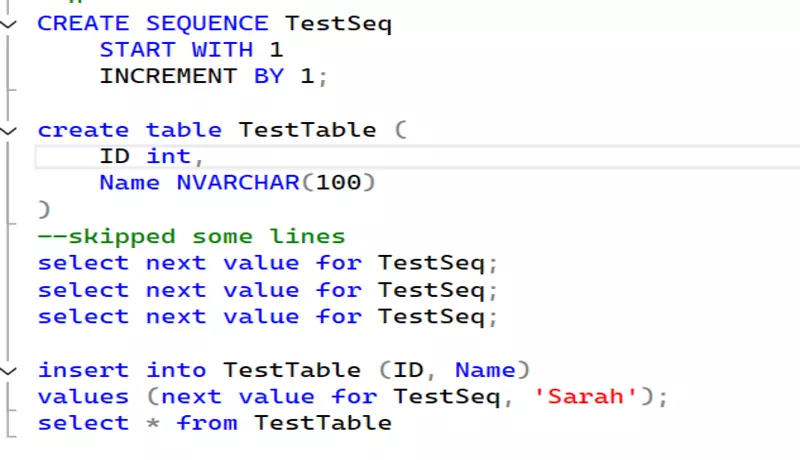This screenshot has width=800, height=460.
Task: Place cursor on the START keyword
Action: pos(137,50)
